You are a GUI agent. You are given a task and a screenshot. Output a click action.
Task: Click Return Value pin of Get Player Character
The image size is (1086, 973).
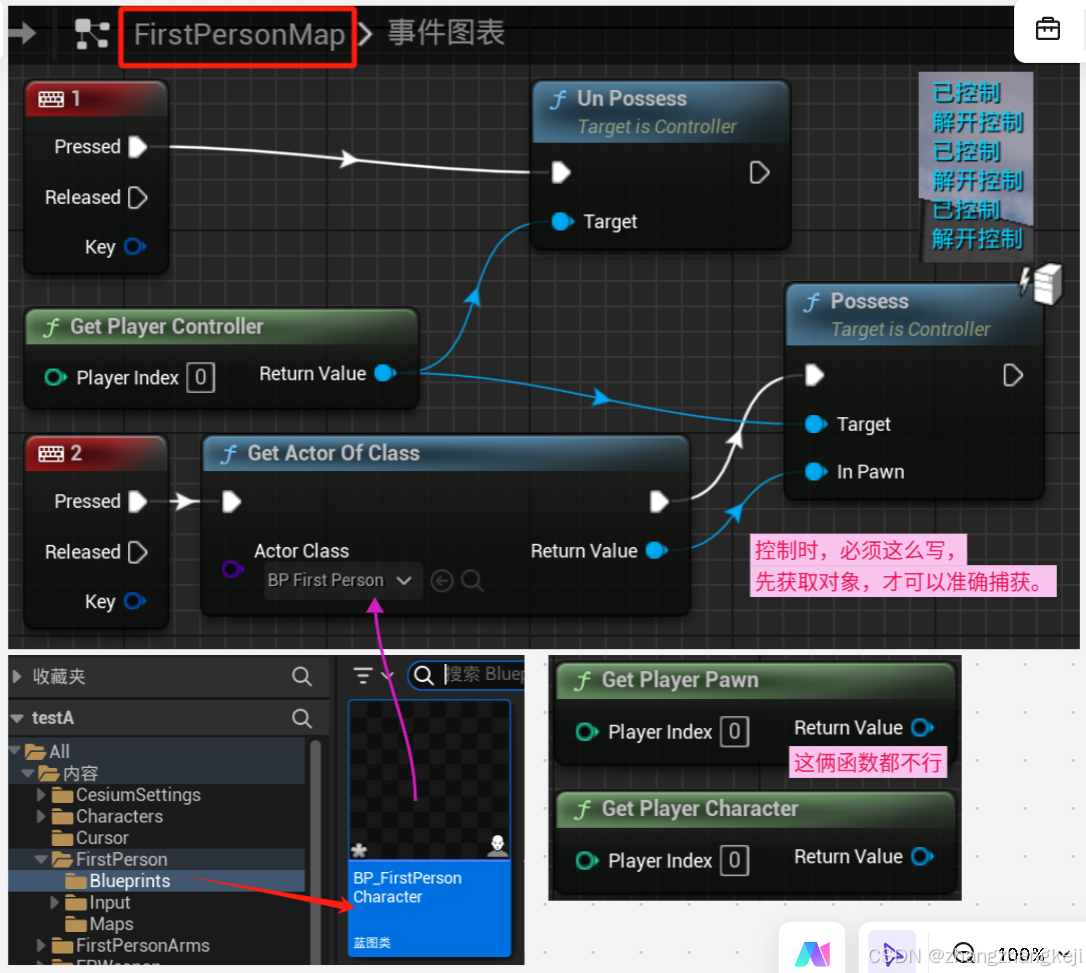pyautogui.click(x=923, y=857)
